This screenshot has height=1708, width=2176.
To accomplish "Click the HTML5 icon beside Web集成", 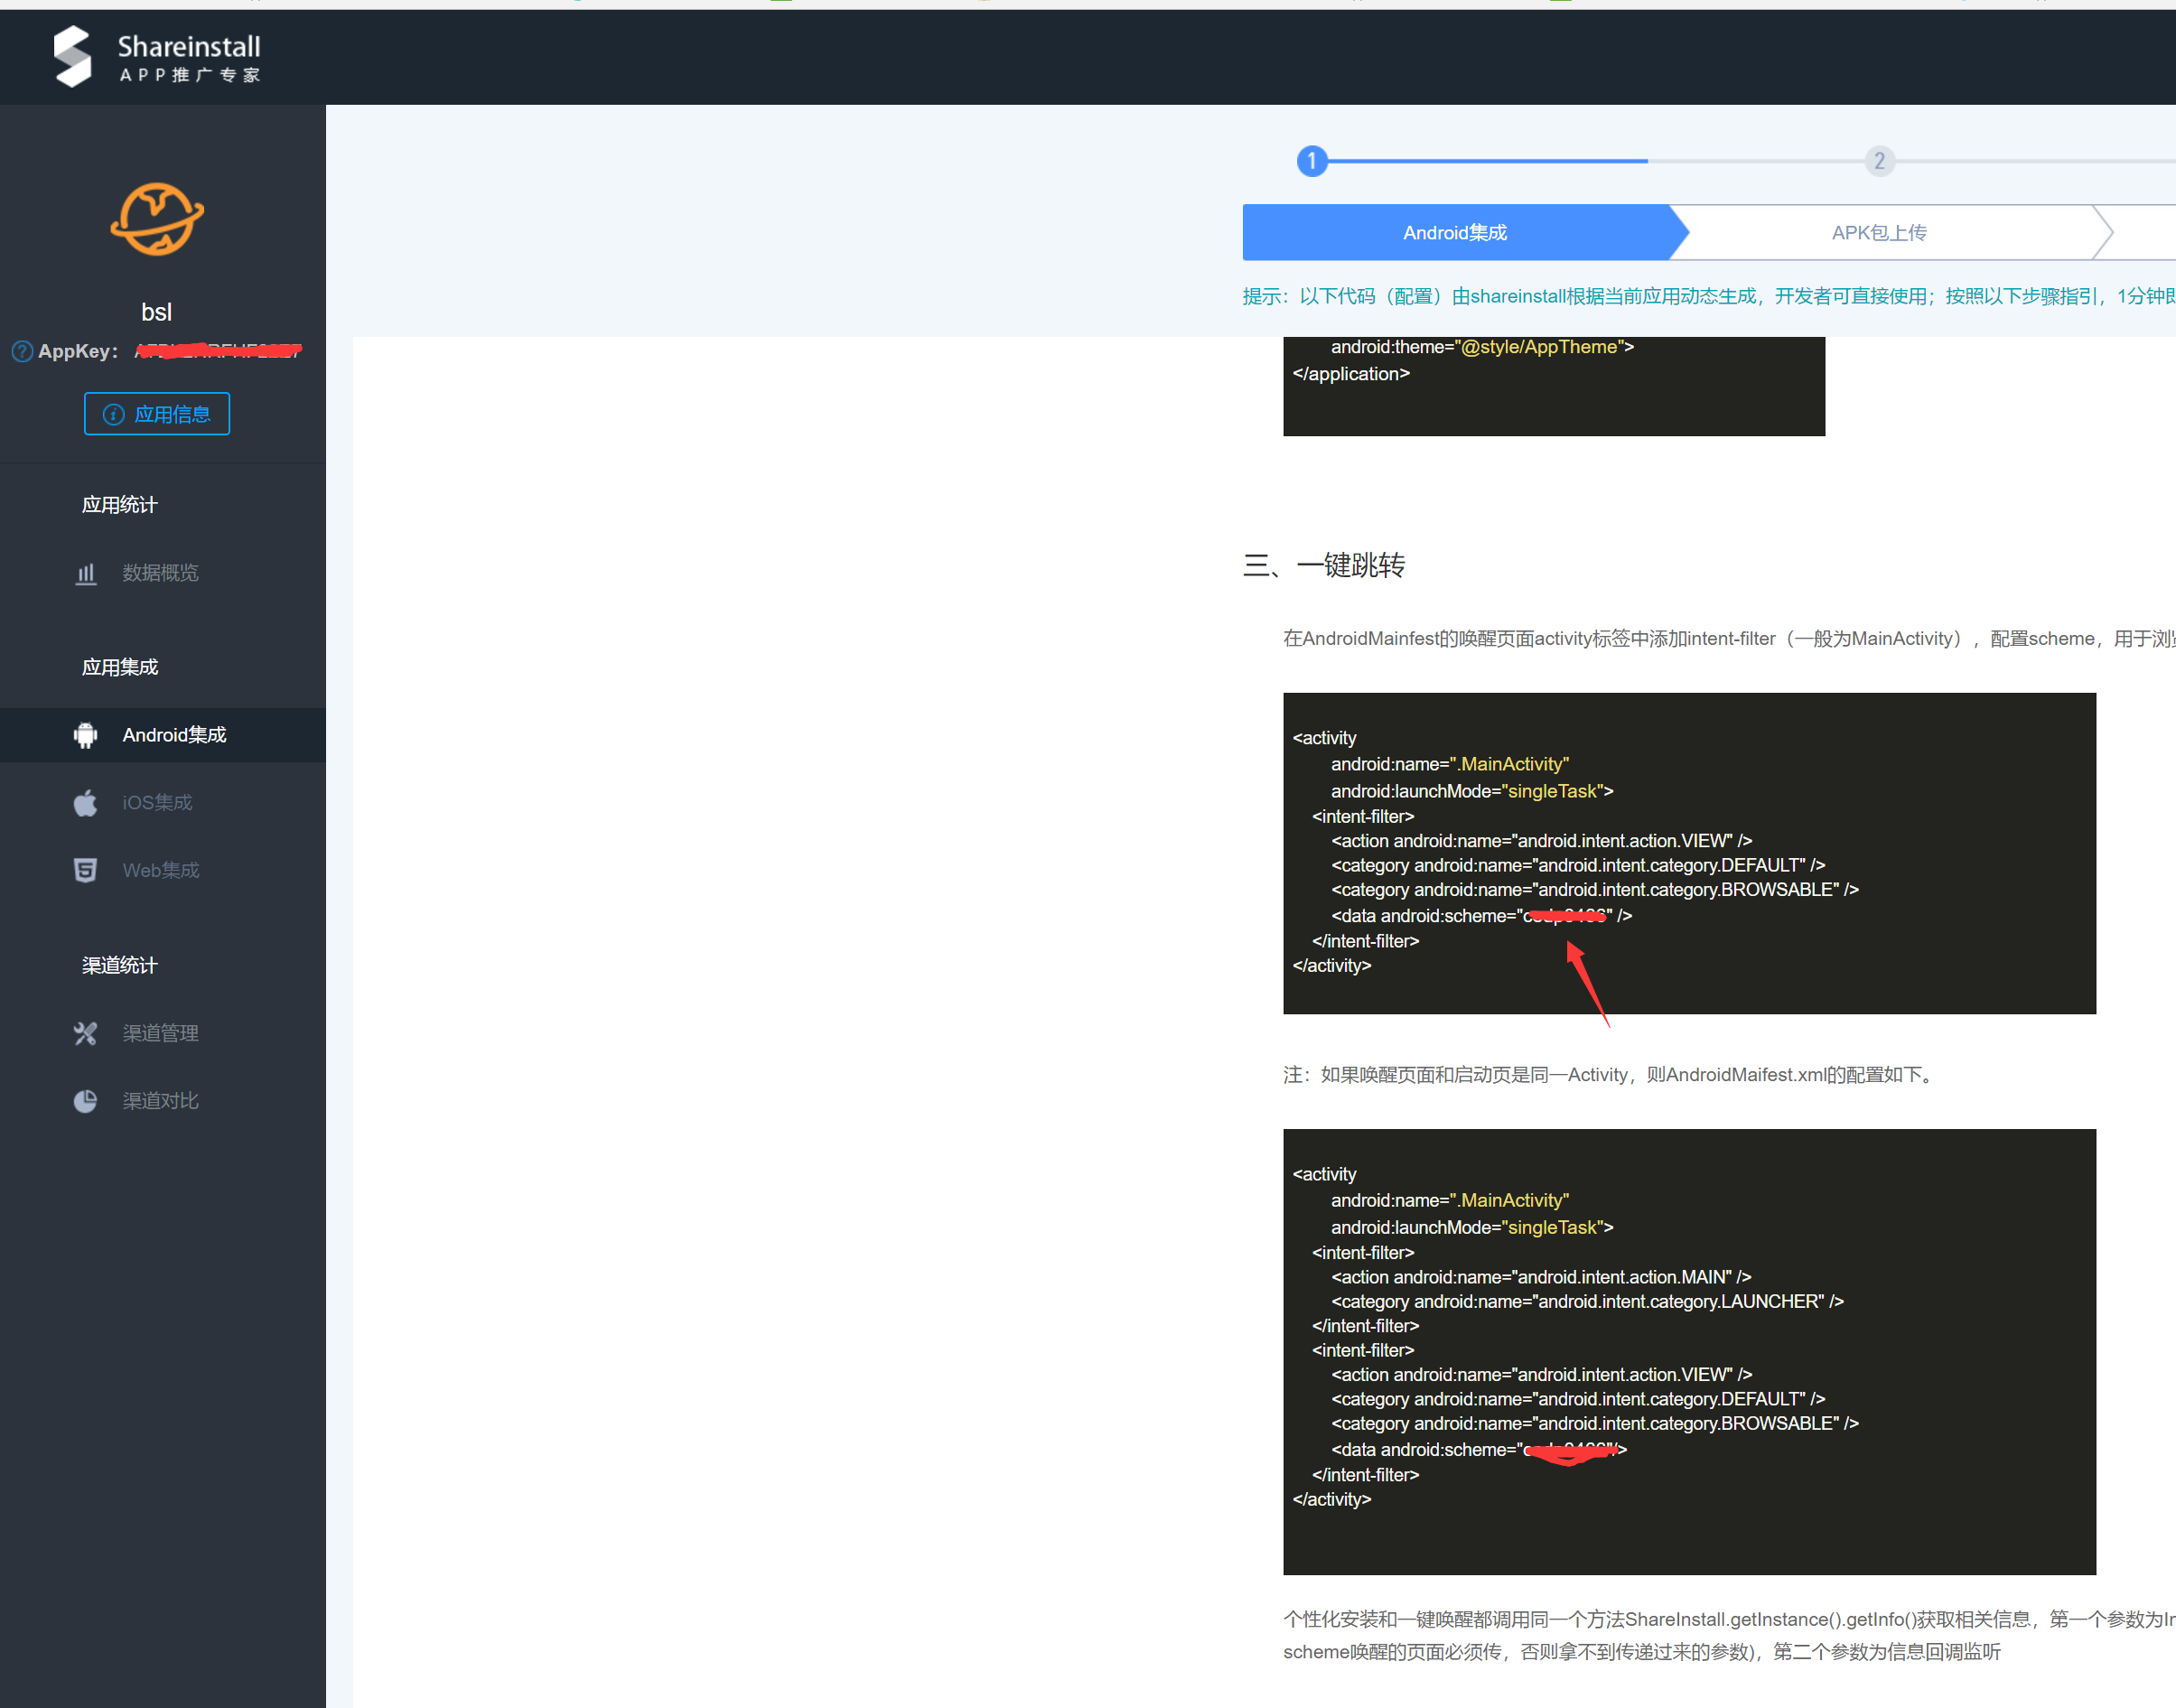I will (x=86, y=870).
